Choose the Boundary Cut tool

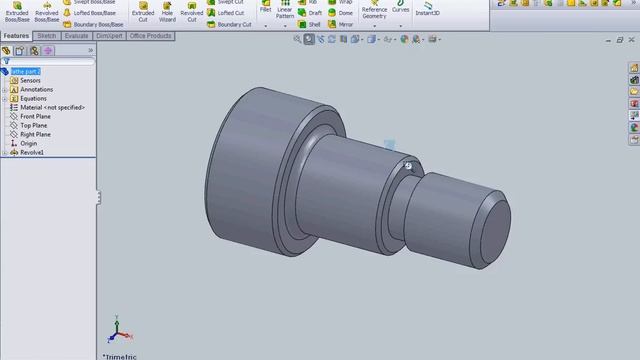pos(229,24)
